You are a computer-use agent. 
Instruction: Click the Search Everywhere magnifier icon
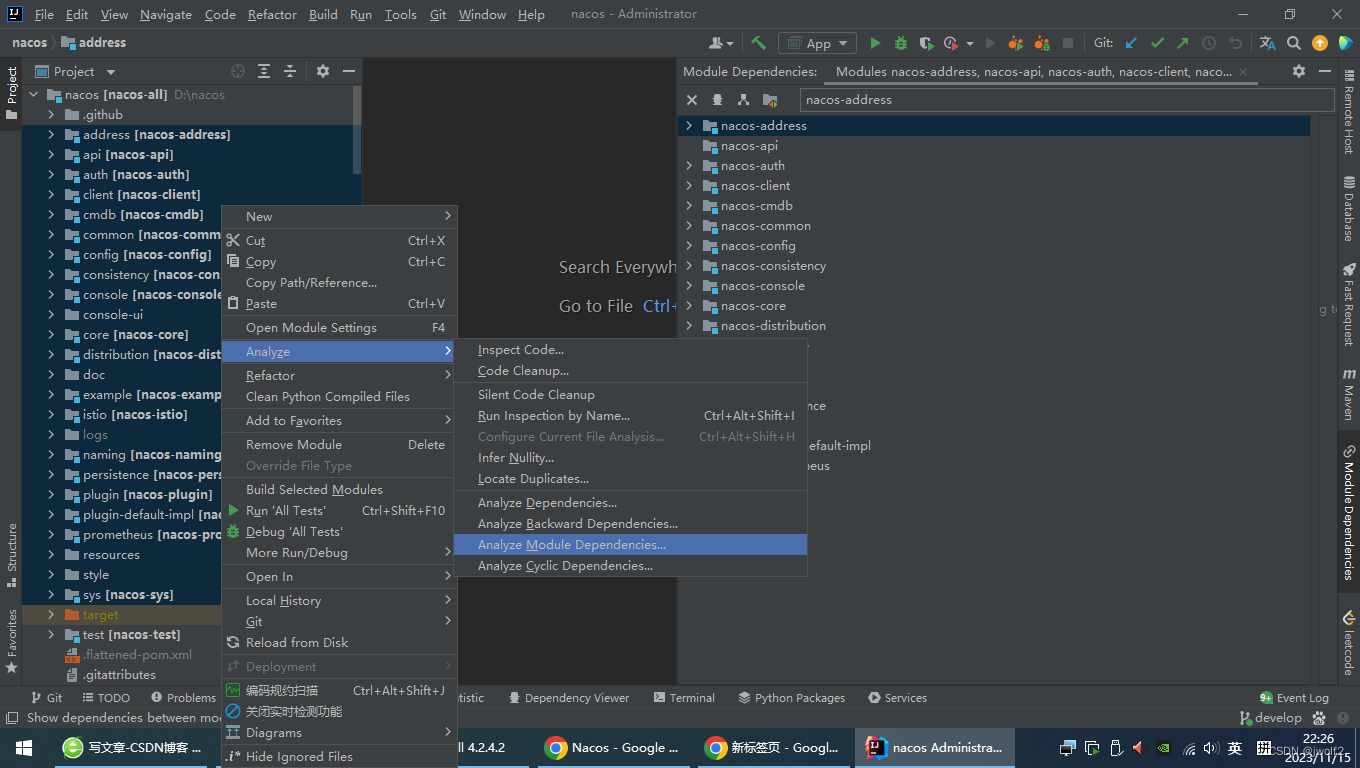[1294, 43]
